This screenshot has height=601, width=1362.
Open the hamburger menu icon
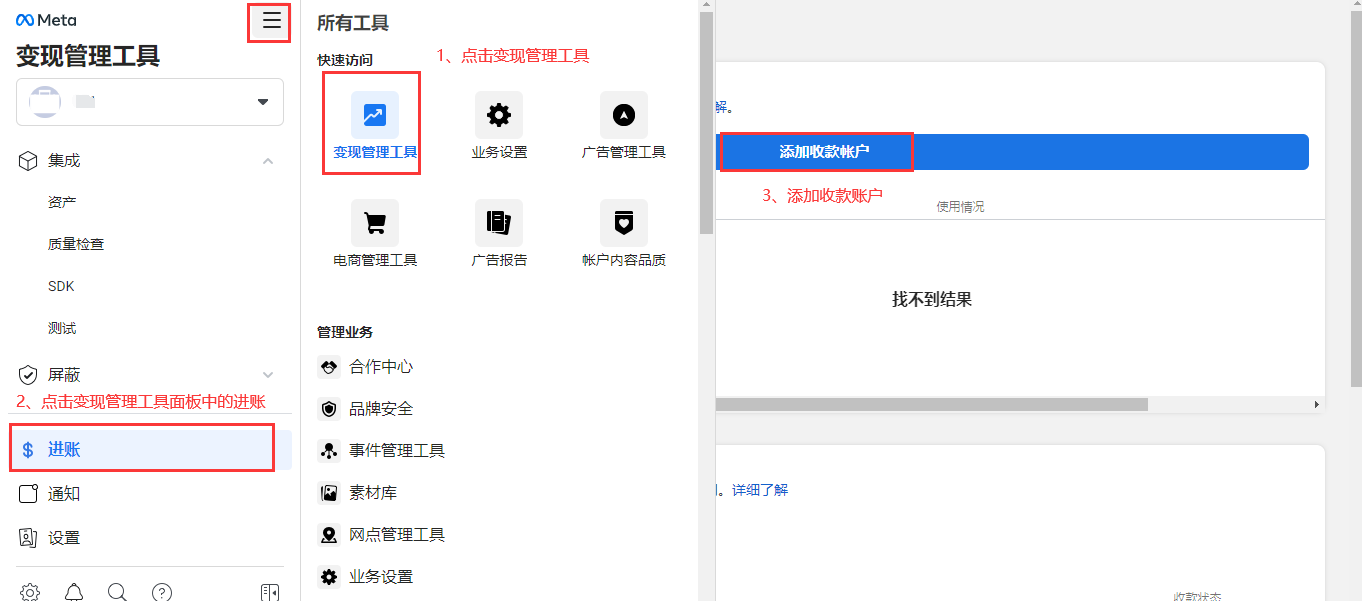coord(271,21)
